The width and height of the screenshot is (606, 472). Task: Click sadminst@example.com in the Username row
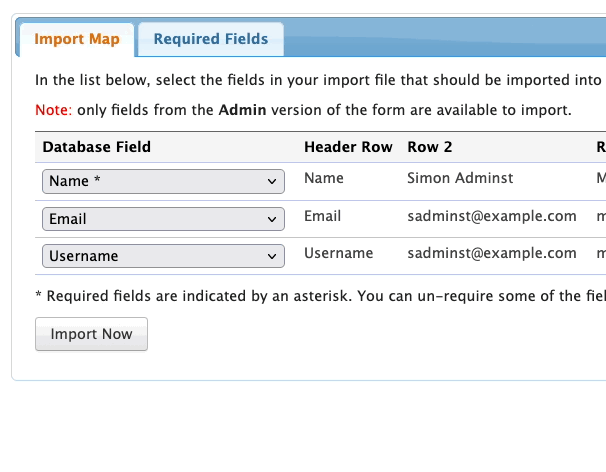[x=492, y=254]
